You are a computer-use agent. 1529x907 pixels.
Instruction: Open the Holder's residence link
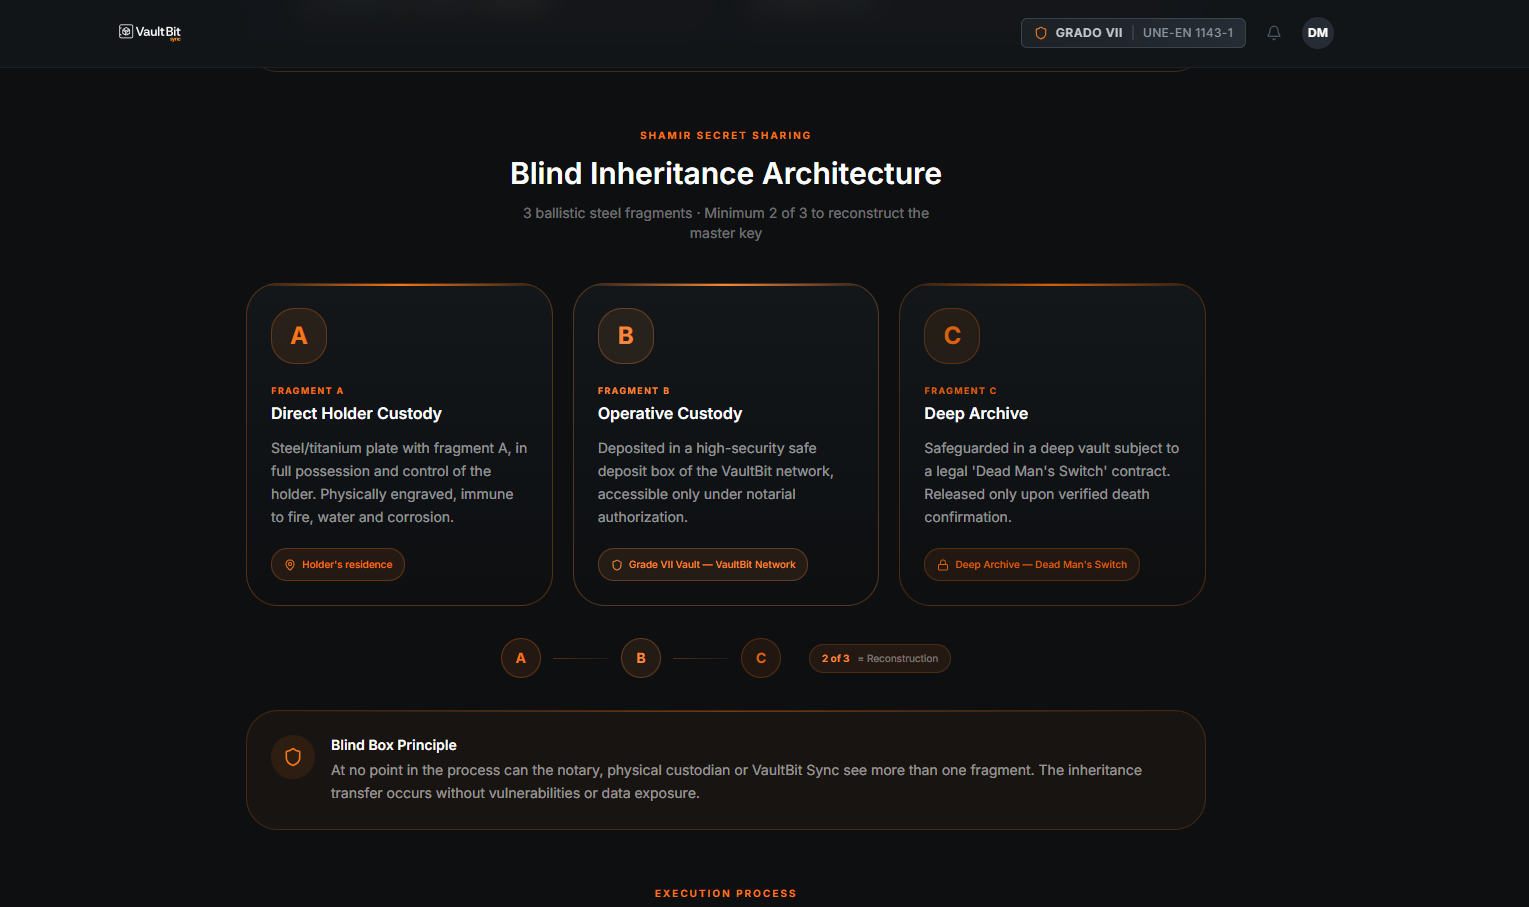(x=337, y=564)
